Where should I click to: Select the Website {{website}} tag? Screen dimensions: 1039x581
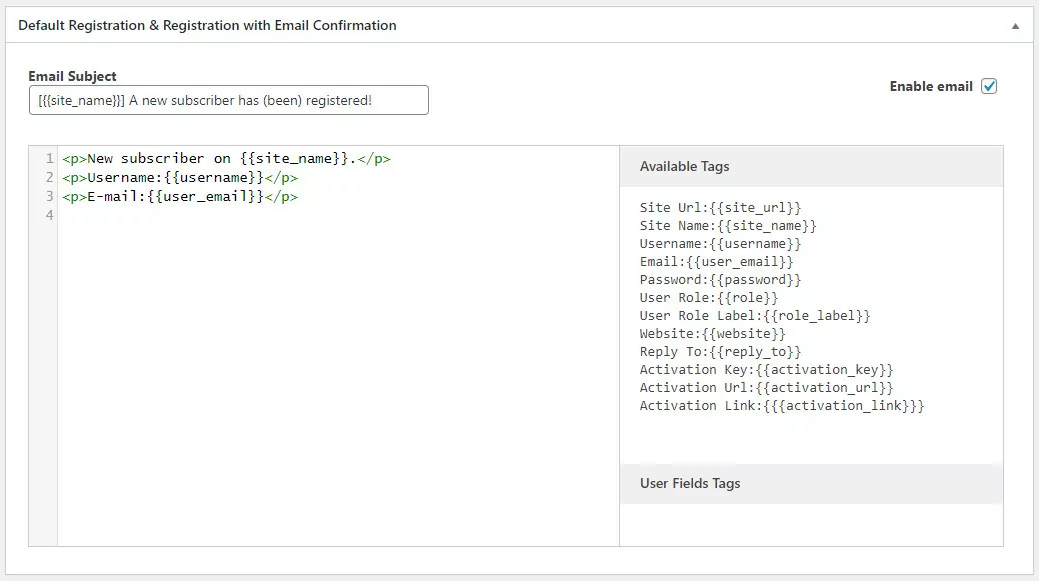(x=712, y=333)
